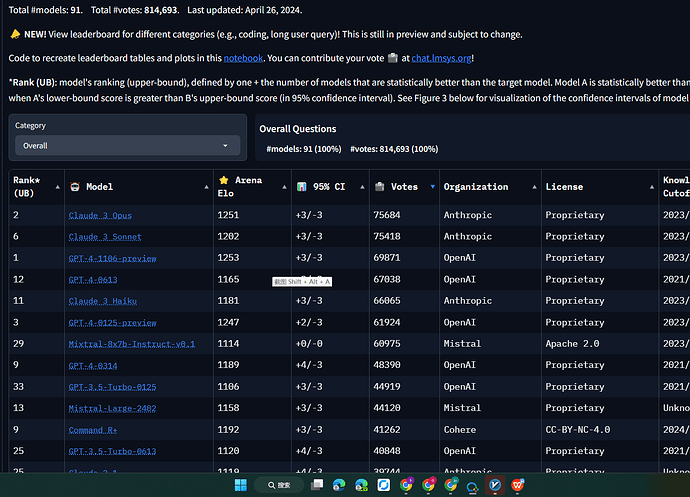Open the chat.lmsys.org link
Image resolution: width=690 pixels, height=497 pixels.
pyautogui.click(x=441, y=58)
